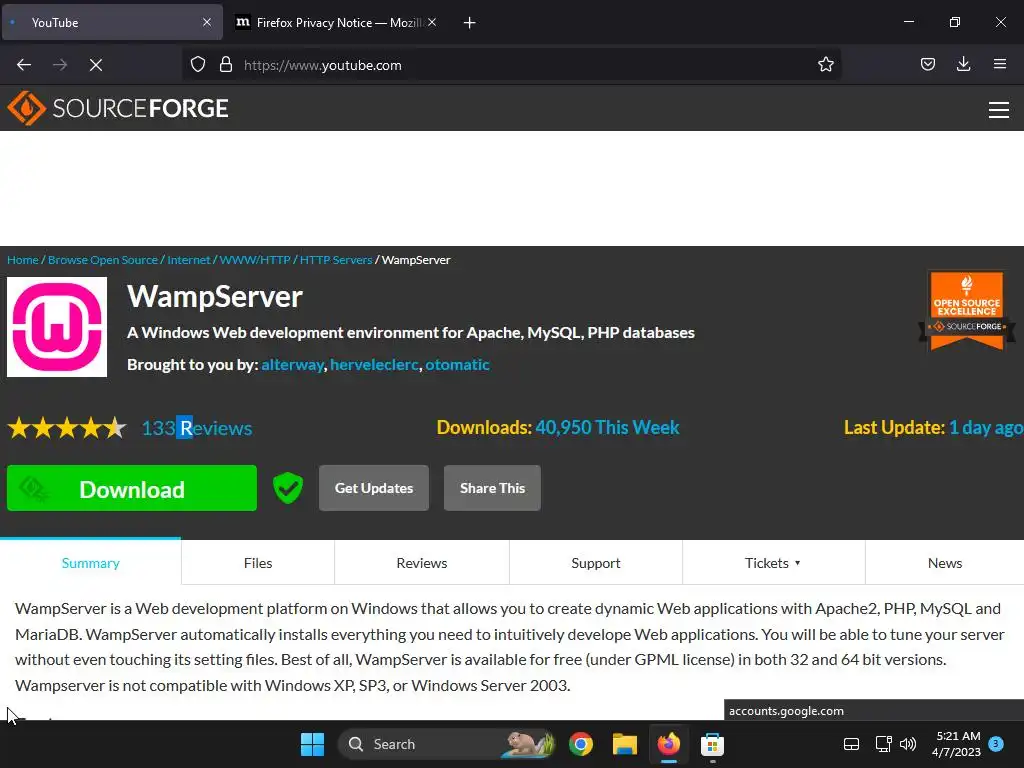Click the volume speaker tray icon
The width and height of the screenshot is (1024, 768).
[908, 744]
